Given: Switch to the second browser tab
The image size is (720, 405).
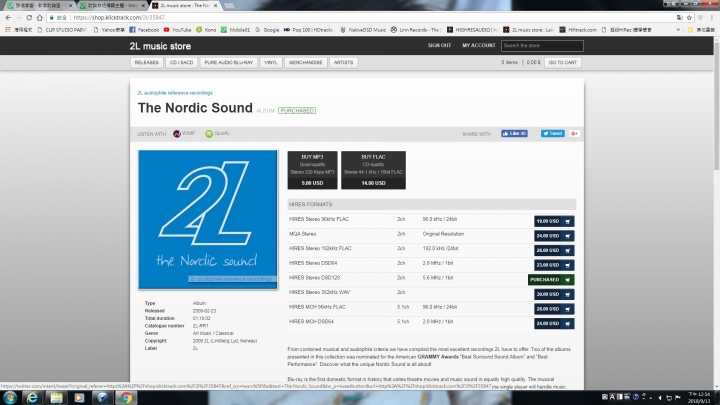Looking at the screenshot, I should (112, 6).
